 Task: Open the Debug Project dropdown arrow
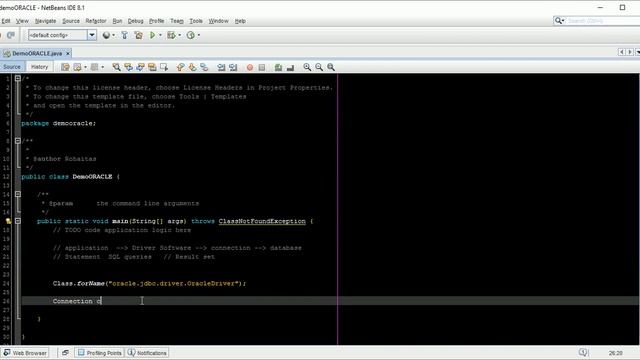179,36
